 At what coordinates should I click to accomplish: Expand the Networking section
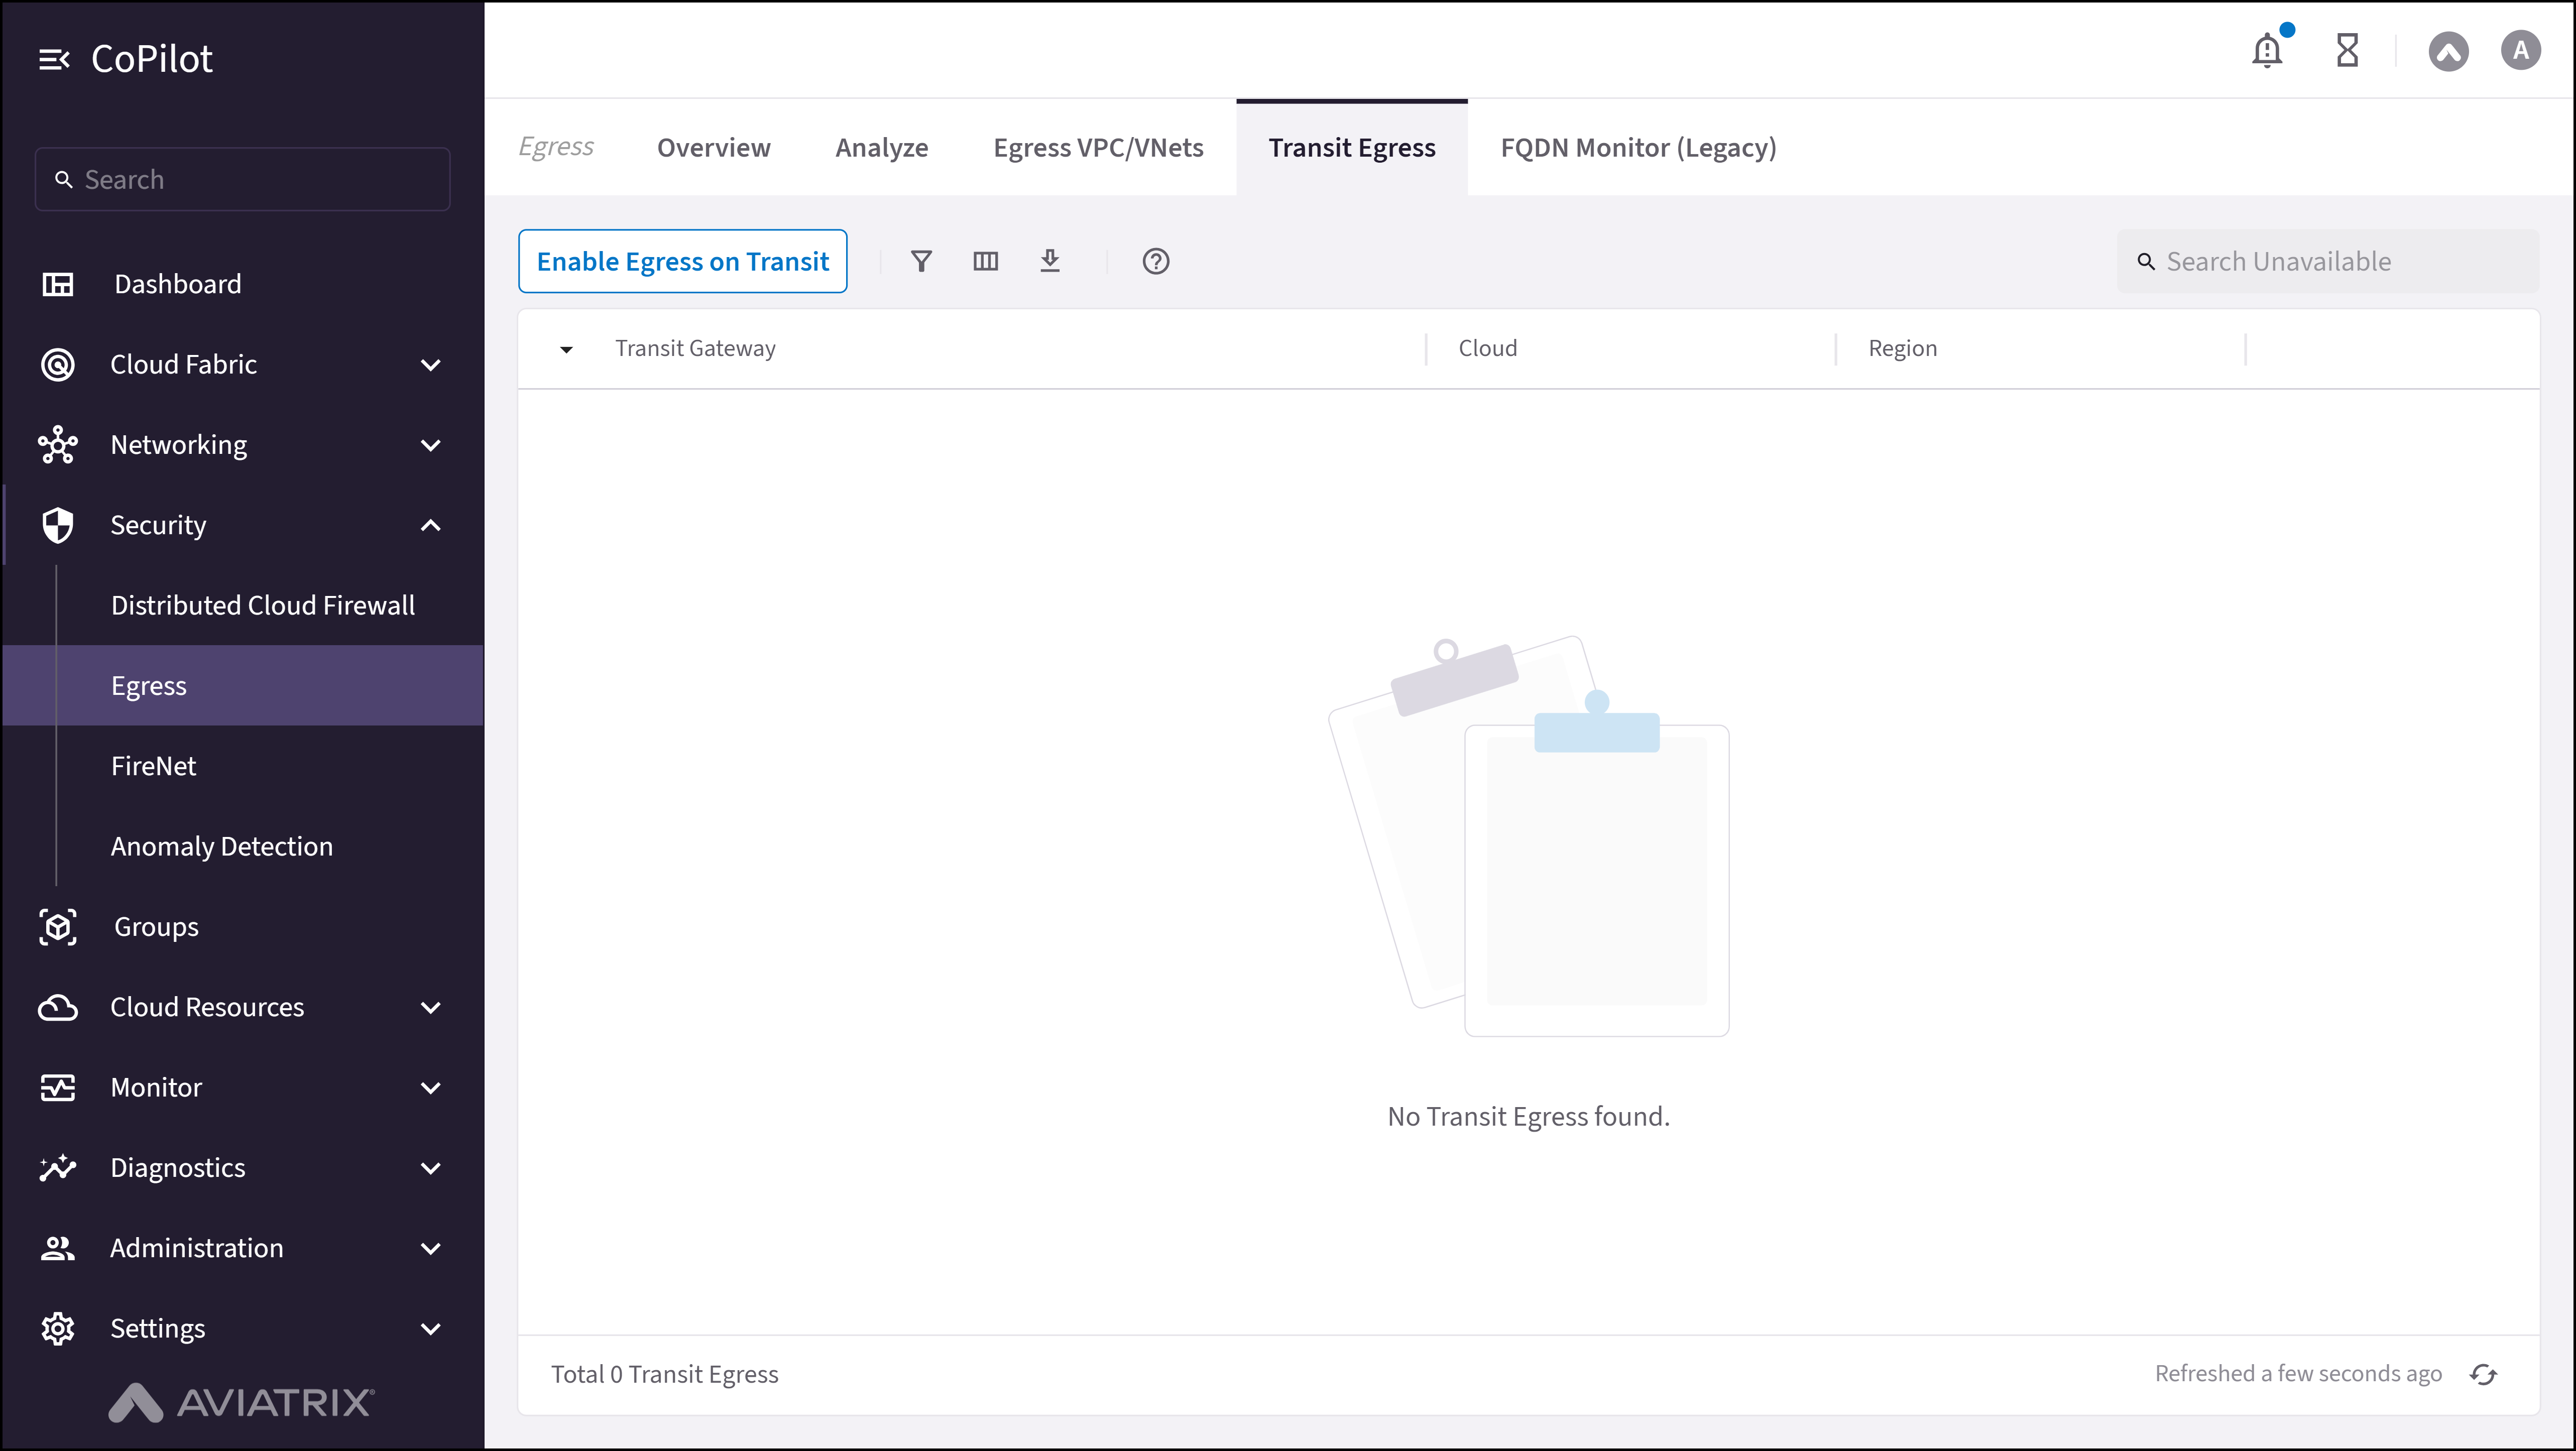[x=430, y=445]
